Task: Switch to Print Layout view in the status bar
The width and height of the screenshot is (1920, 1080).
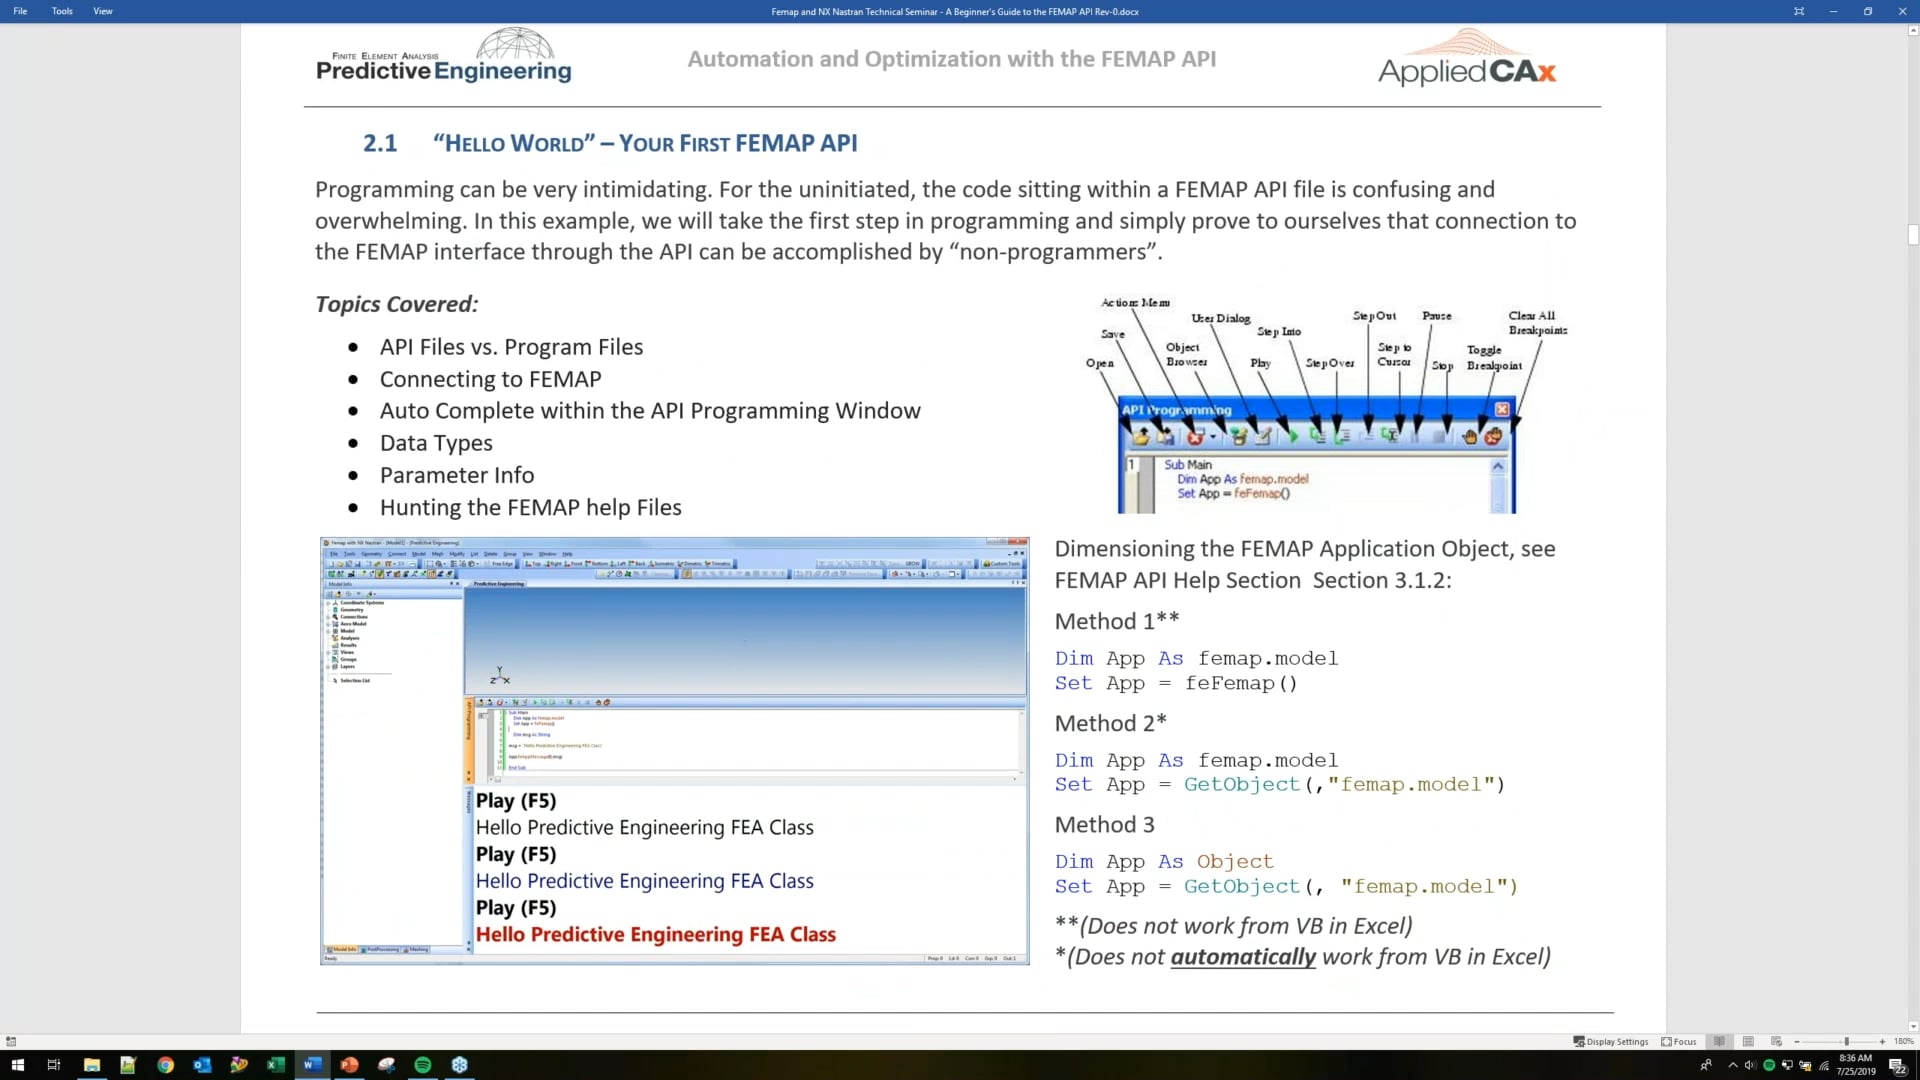Action: tap(1749, 1041)
